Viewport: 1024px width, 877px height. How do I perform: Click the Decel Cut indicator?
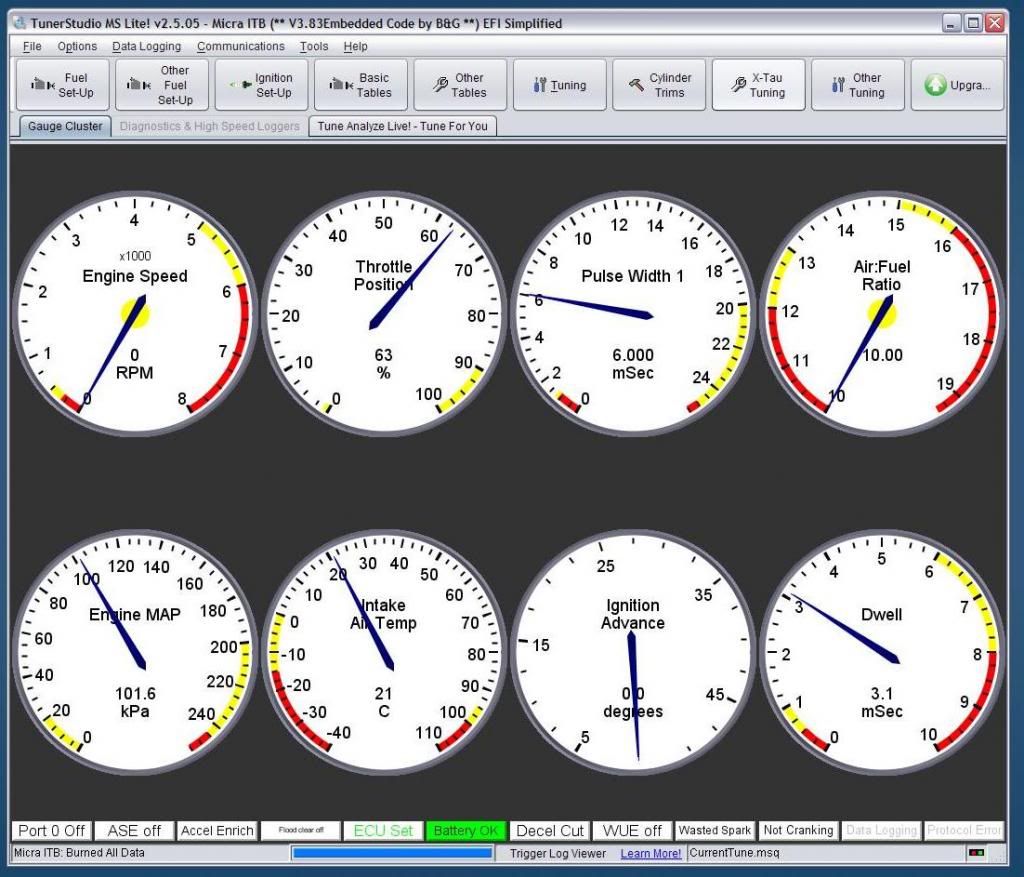pos(550,831)
